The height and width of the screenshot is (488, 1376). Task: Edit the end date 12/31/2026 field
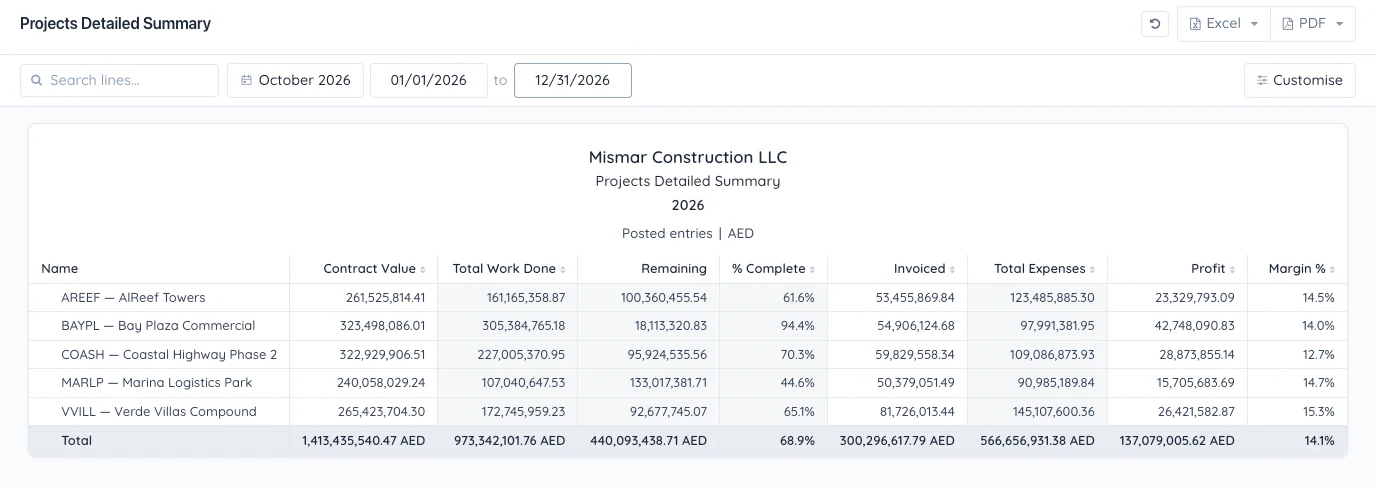click(x=572, y=80)
